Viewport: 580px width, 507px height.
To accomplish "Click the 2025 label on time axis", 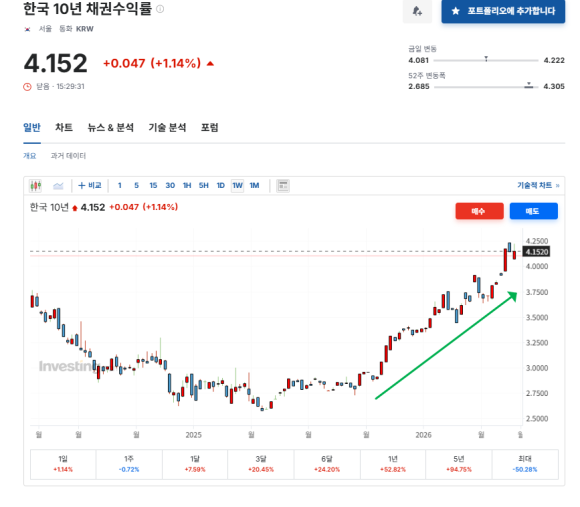I will click(193, 435).
